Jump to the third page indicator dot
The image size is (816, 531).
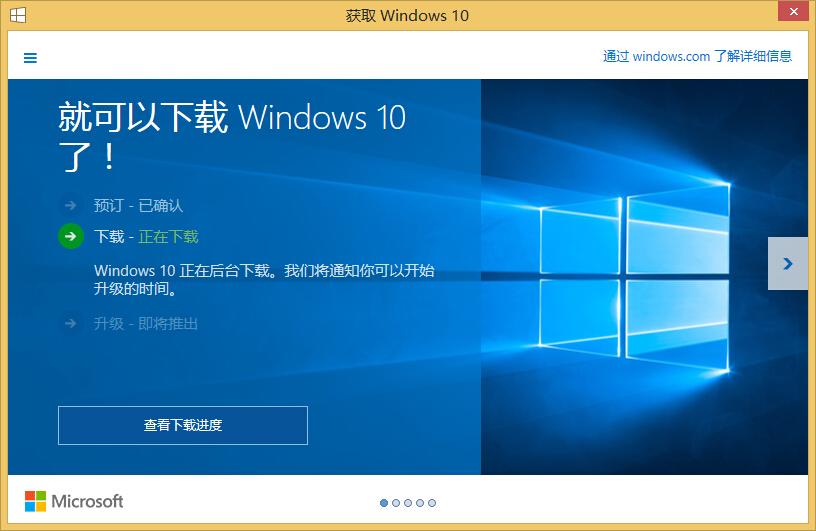(408, 503)
